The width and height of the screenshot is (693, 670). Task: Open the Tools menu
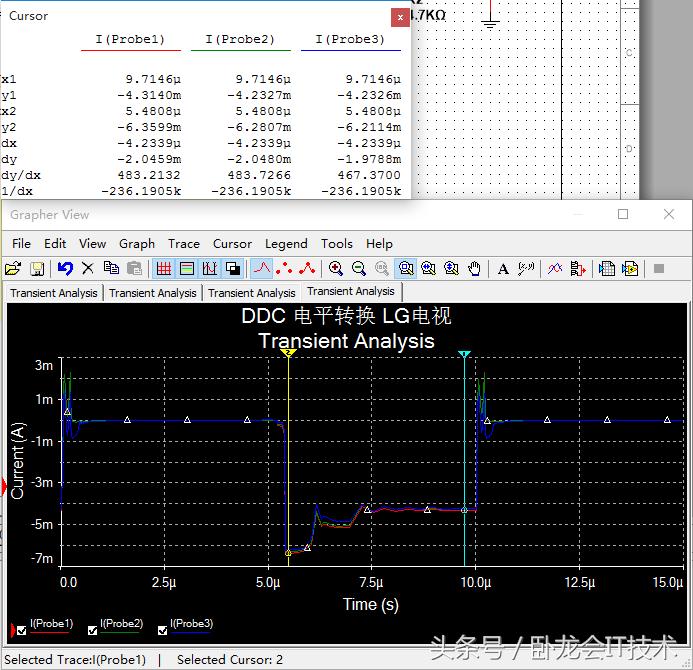point(337,244)
